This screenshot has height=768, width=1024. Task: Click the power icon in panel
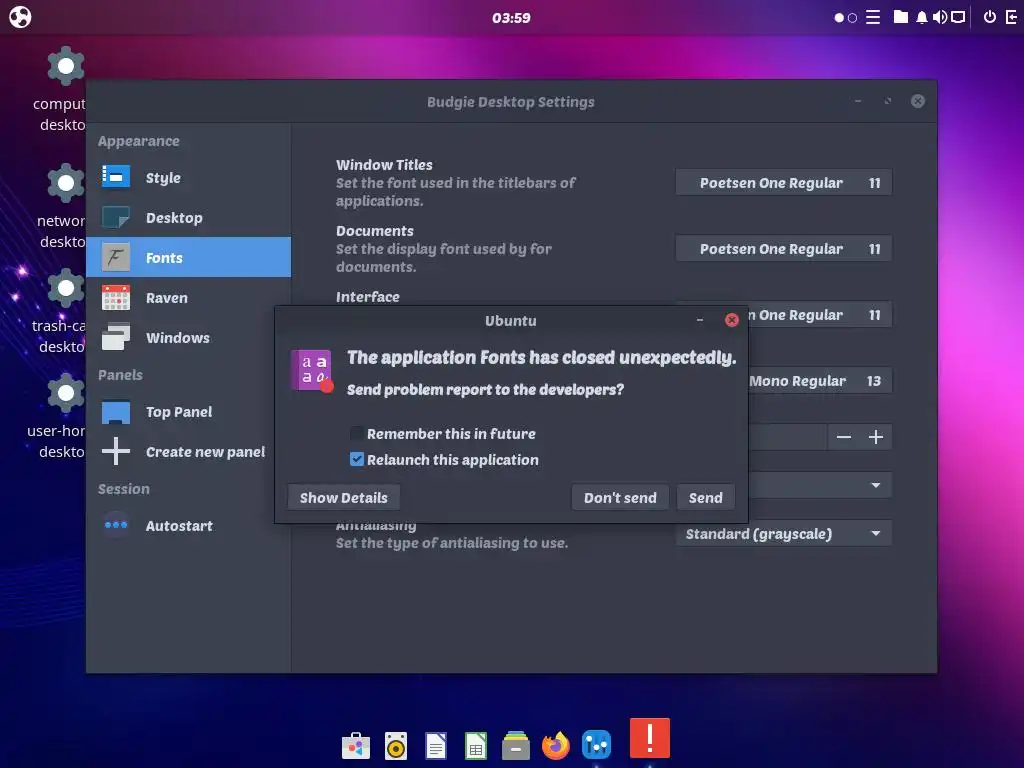coord(990,17)
